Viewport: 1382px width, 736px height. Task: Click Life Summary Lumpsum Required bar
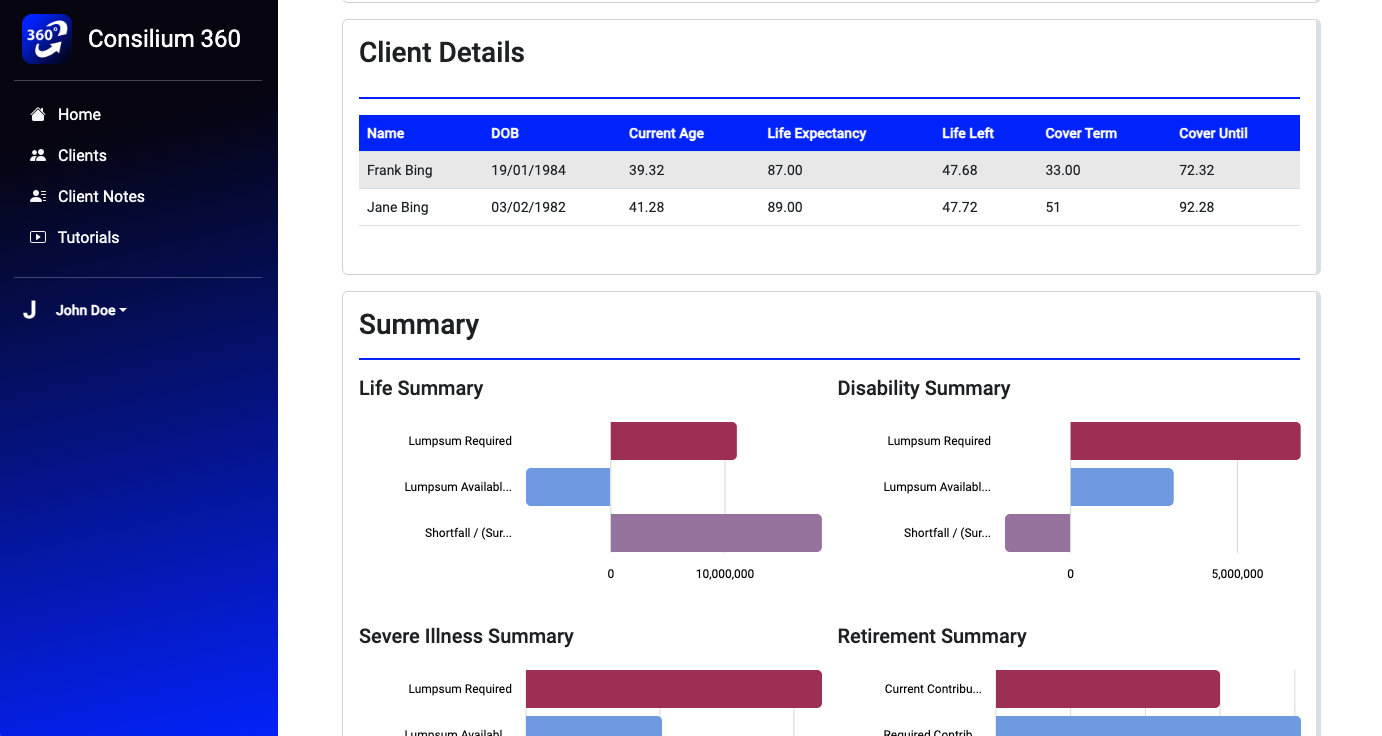[x=673, y=441]
